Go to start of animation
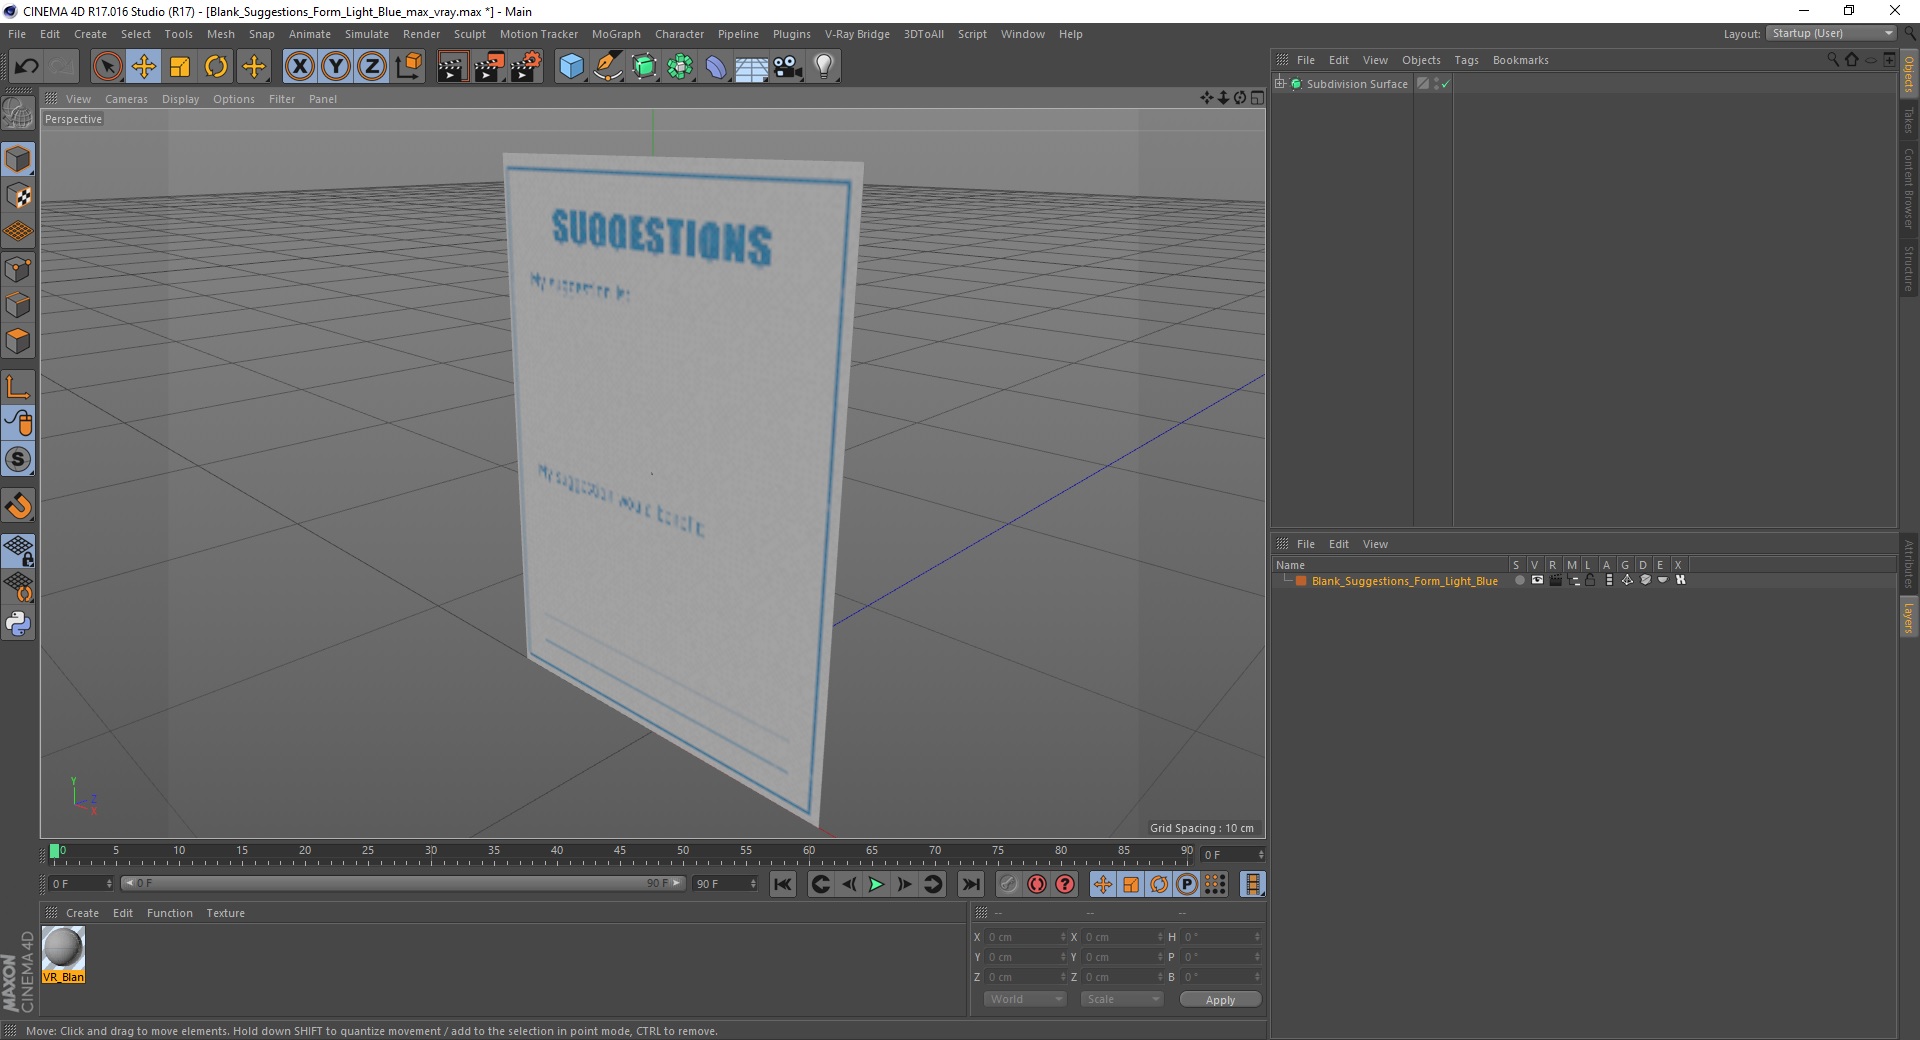Screen dimensions: 1920x1040 pos(783,884)
